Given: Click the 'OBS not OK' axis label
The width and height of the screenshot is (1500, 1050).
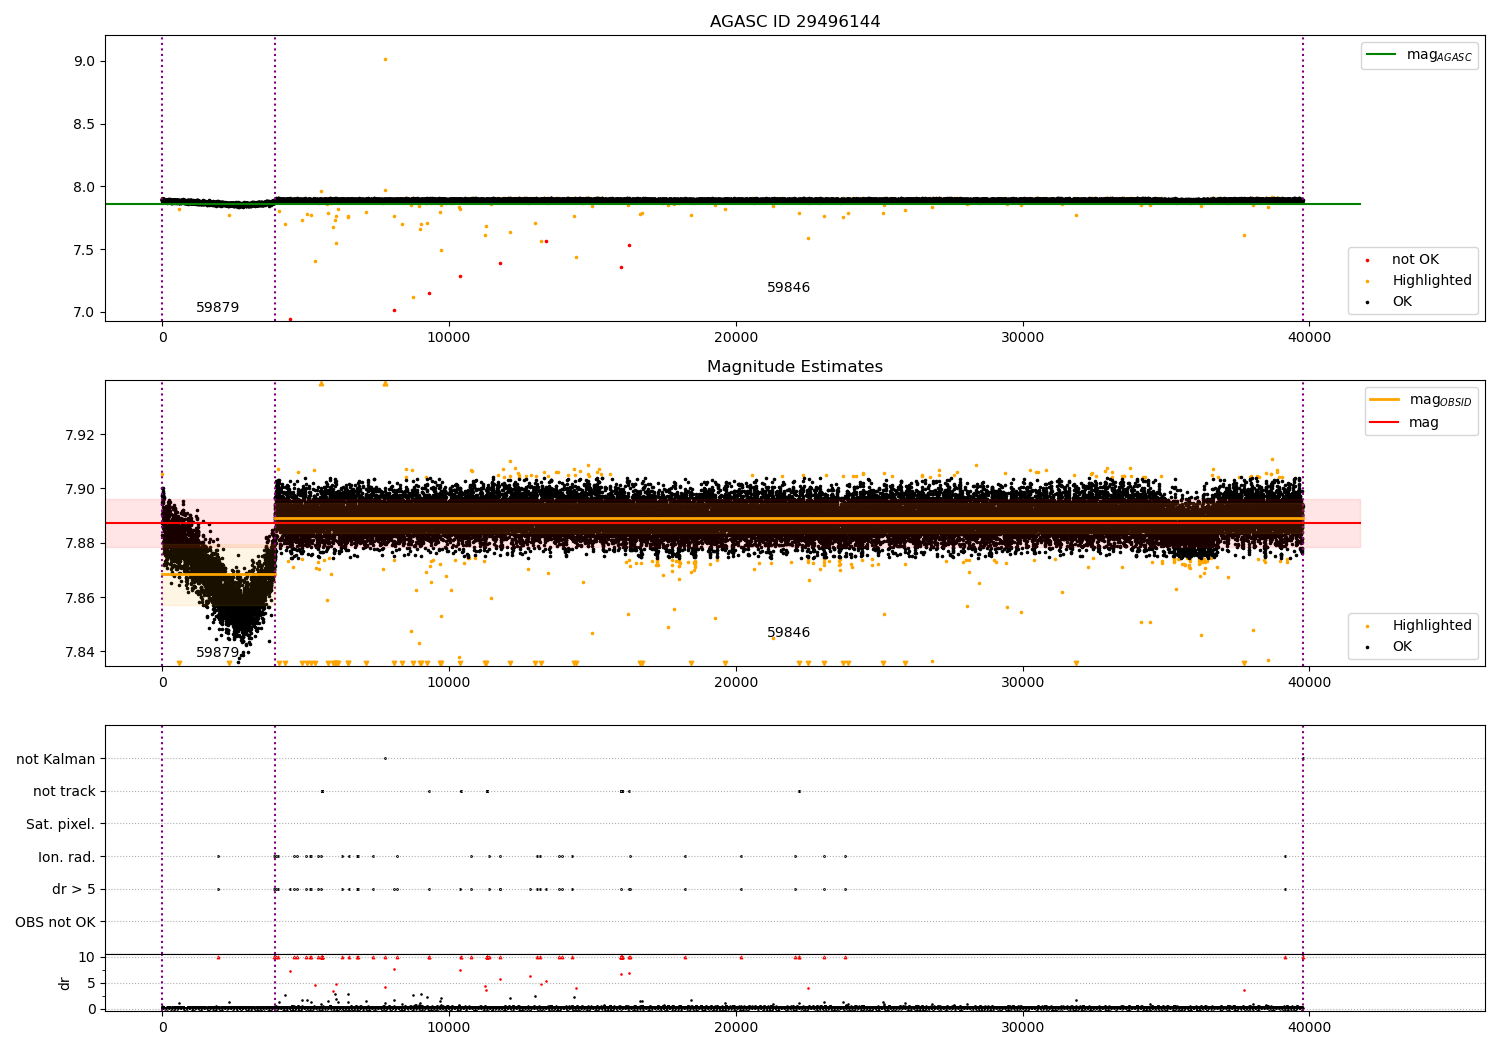Looking at the screenshot, I should coord(55,922).
